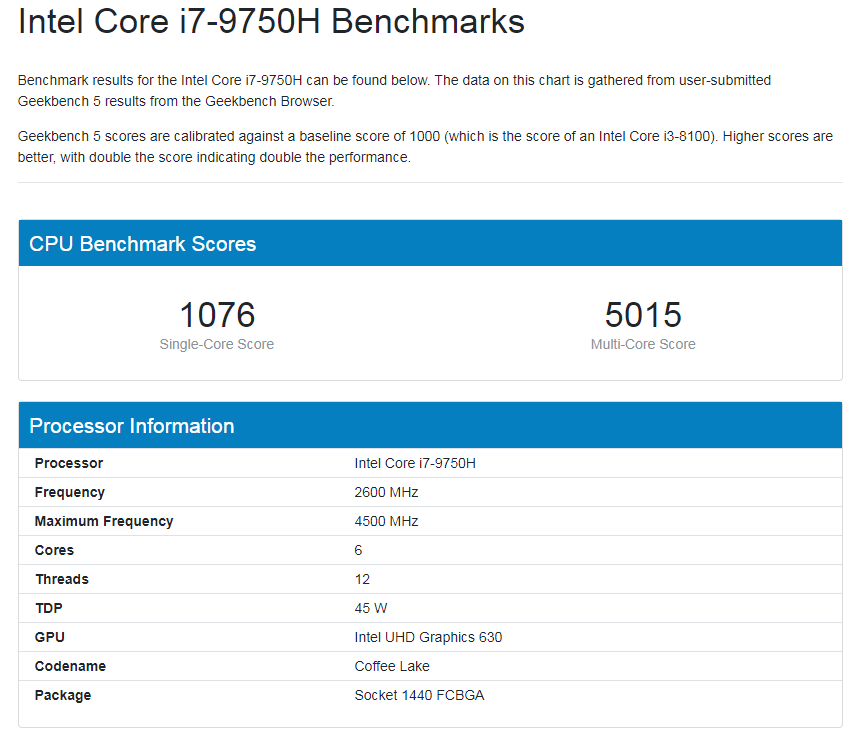Select the cores value 6

[x=358, y=550]
